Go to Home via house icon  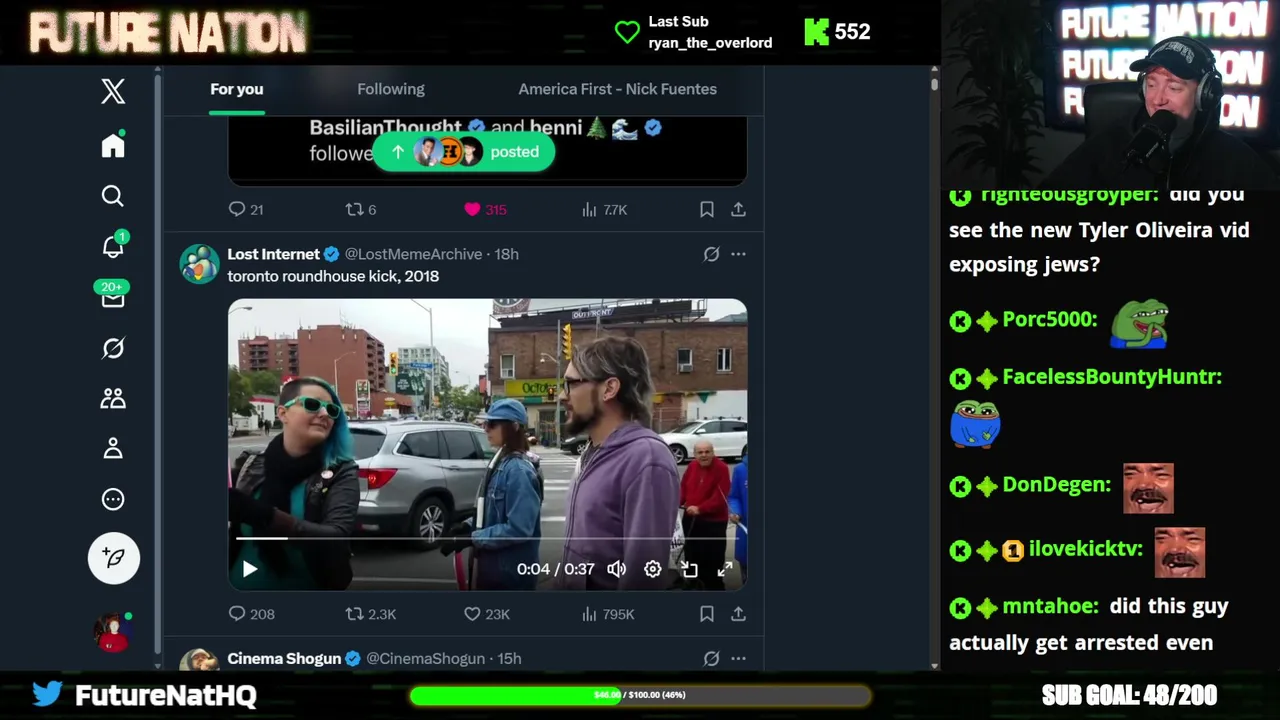coord(113,145)
